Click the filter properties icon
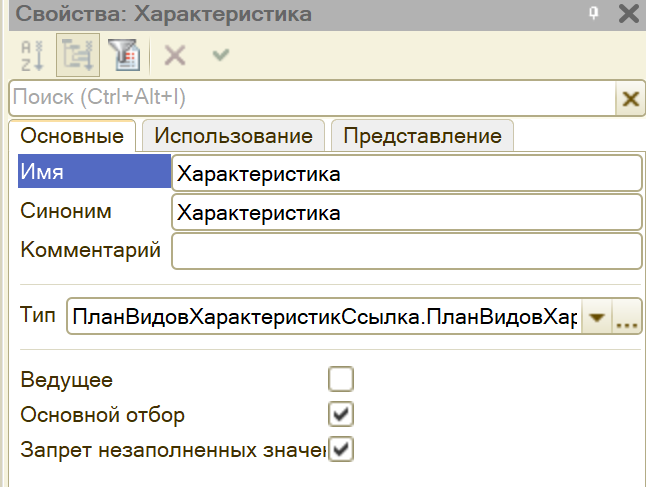The height and width of the screenshot is (487, 646). (x=125, y=56)
